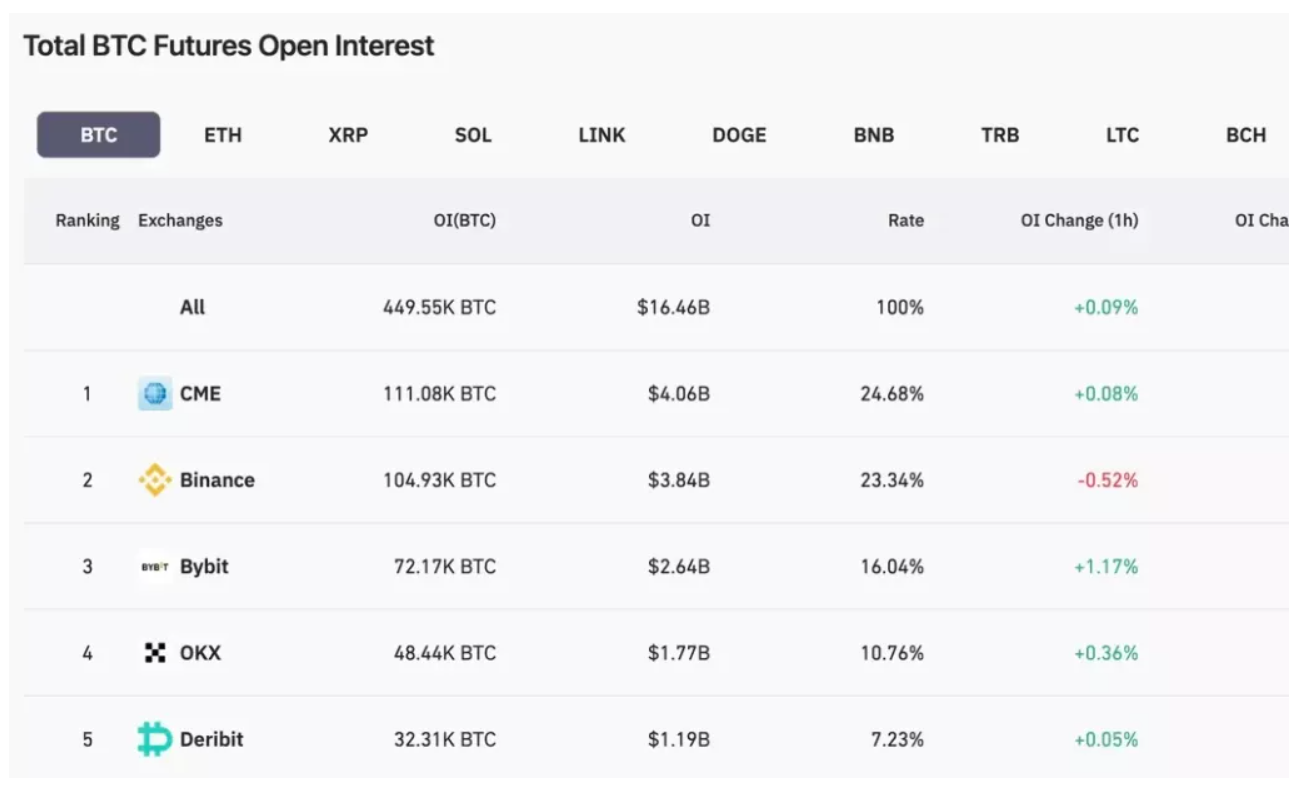
Task: Click the CME exchange logo icon
Action: [x=155, y=394]
